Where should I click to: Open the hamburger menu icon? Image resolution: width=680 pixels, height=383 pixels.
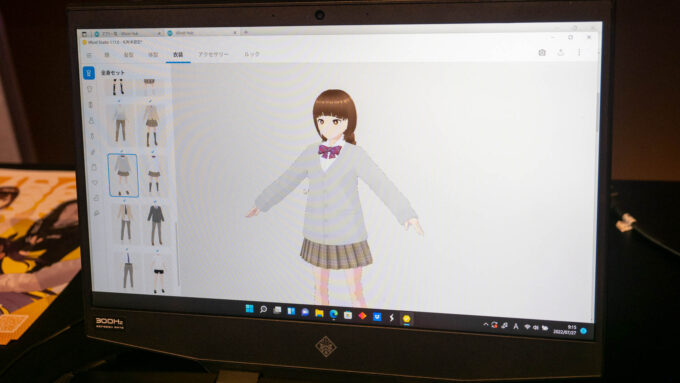click(x=89, y=55)
